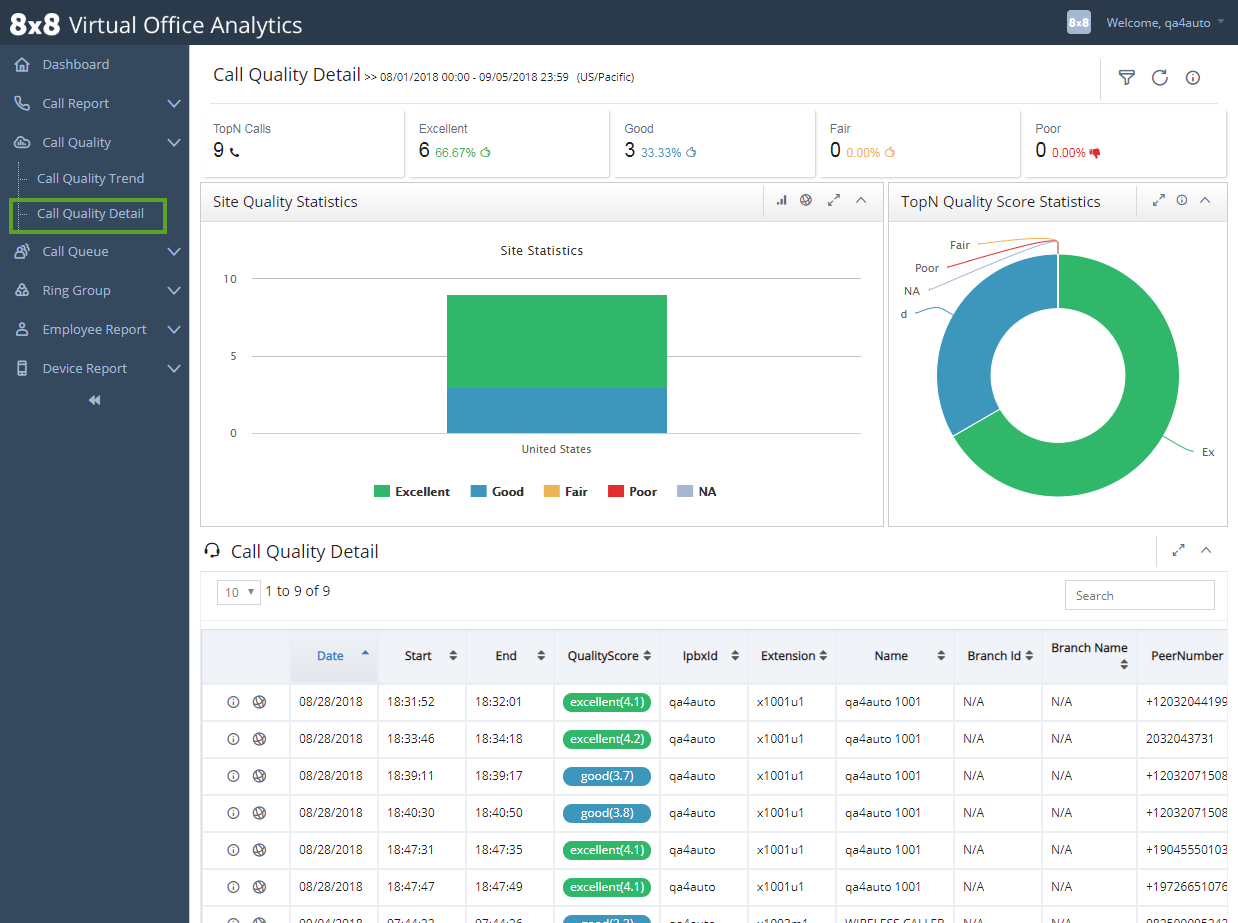Select the bar chart icon in Site Quality Statistics

pos(781,200)
